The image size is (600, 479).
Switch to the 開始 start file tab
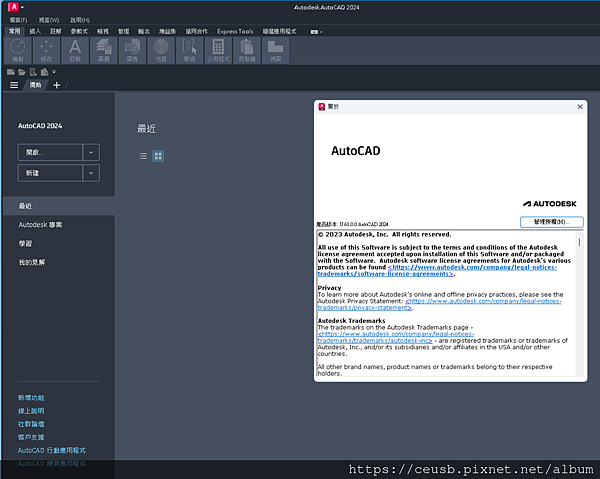(x=36, y=85)
